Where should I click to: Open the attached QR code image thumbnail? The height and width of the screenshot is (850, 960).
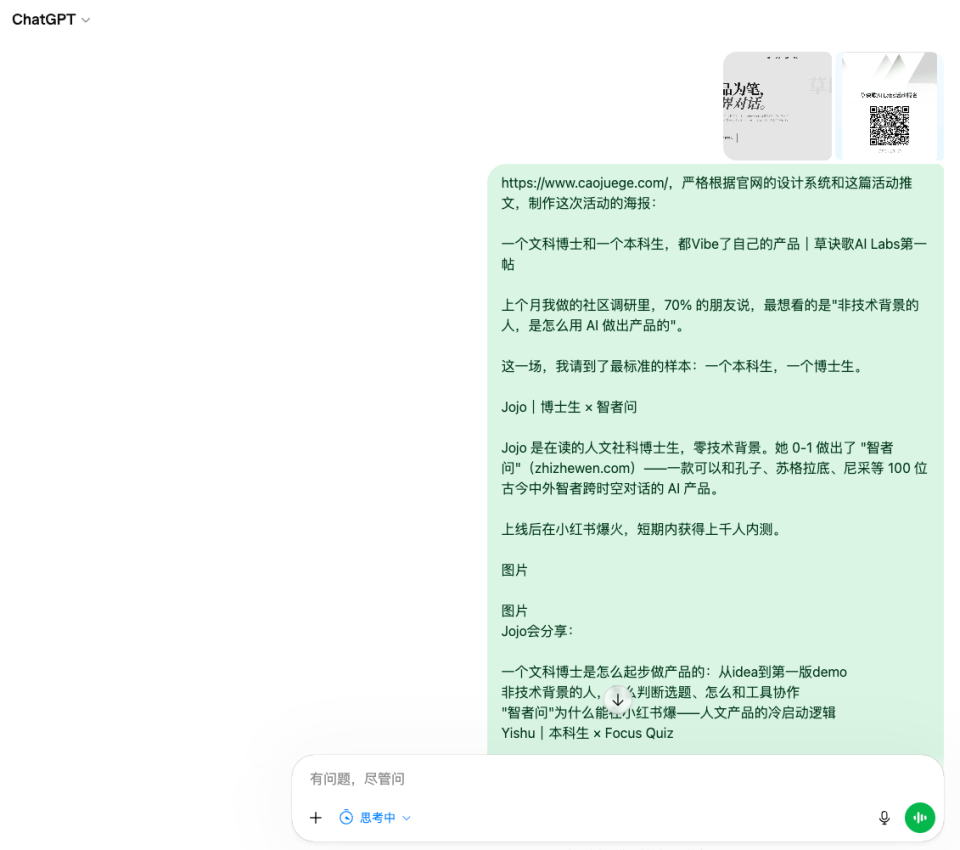coord(889,106)
